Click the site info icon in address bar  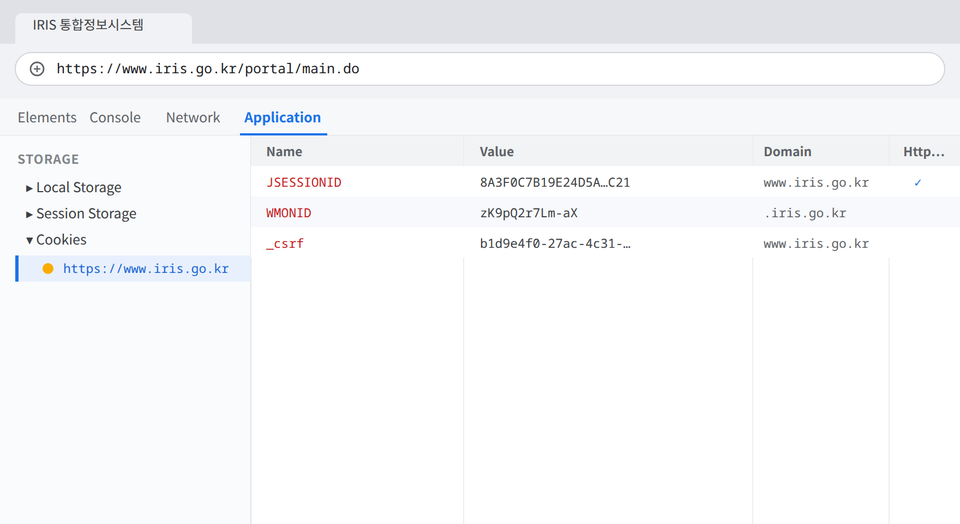coord(37,69)
